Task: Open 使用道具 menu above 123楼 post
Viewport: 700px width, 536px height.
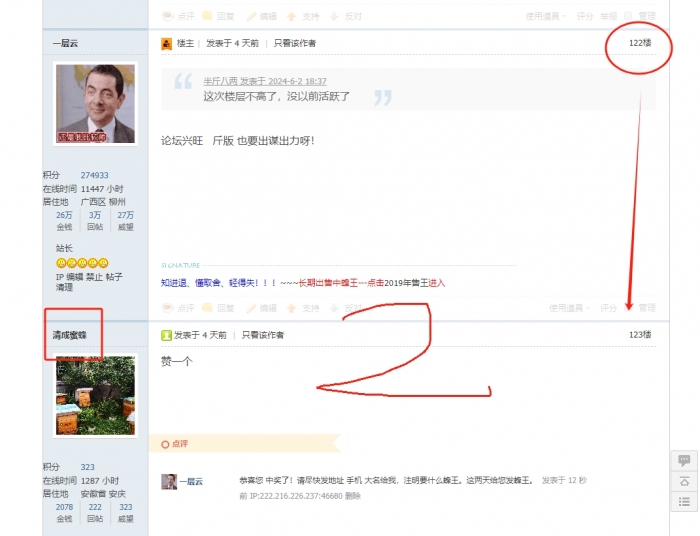Action: (547, 308)
